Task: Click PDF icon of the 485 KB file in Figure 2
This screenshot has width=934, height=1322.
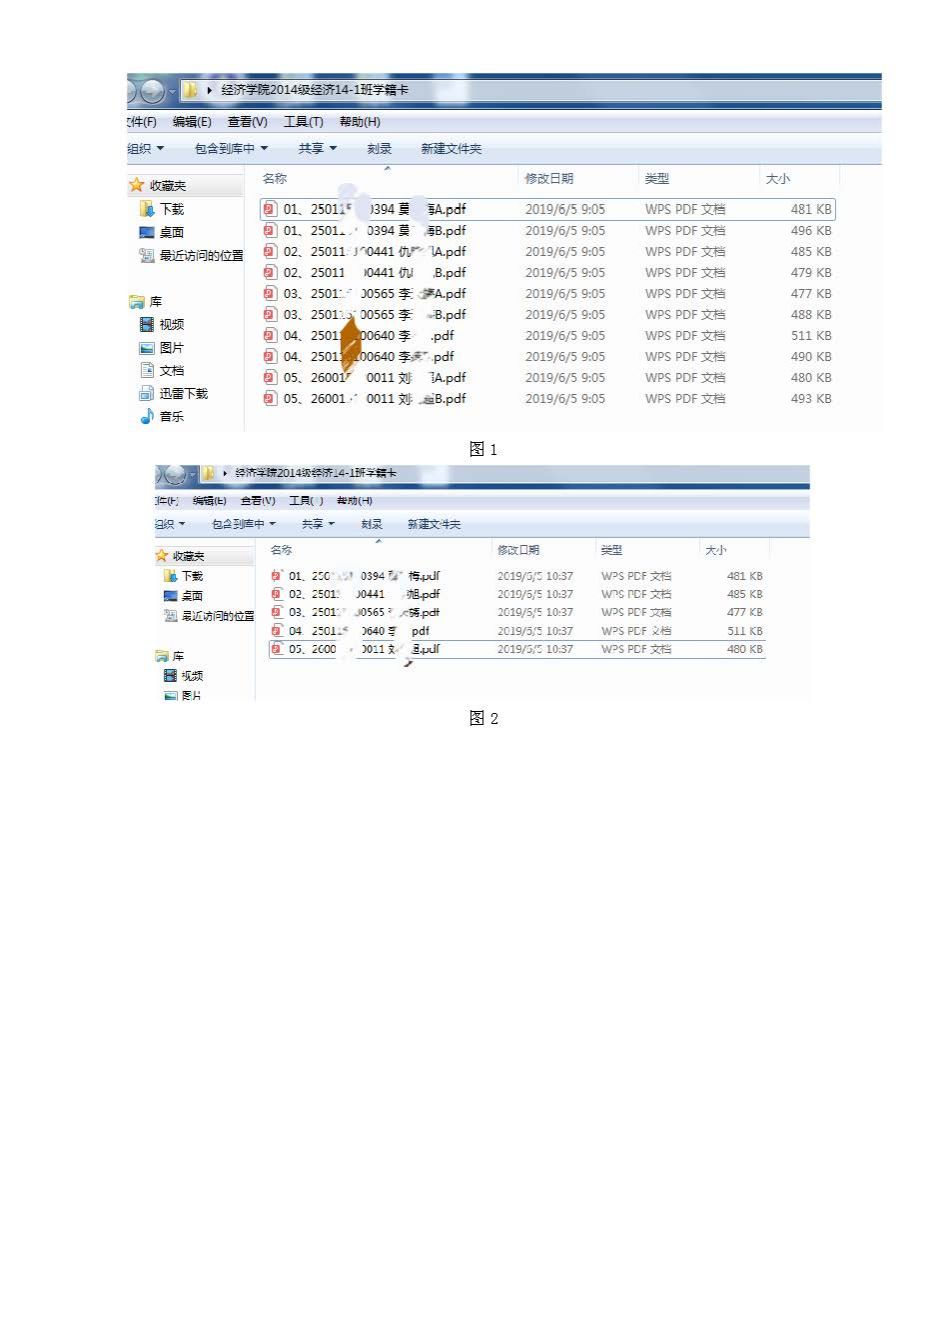Action: pos(276,594)
